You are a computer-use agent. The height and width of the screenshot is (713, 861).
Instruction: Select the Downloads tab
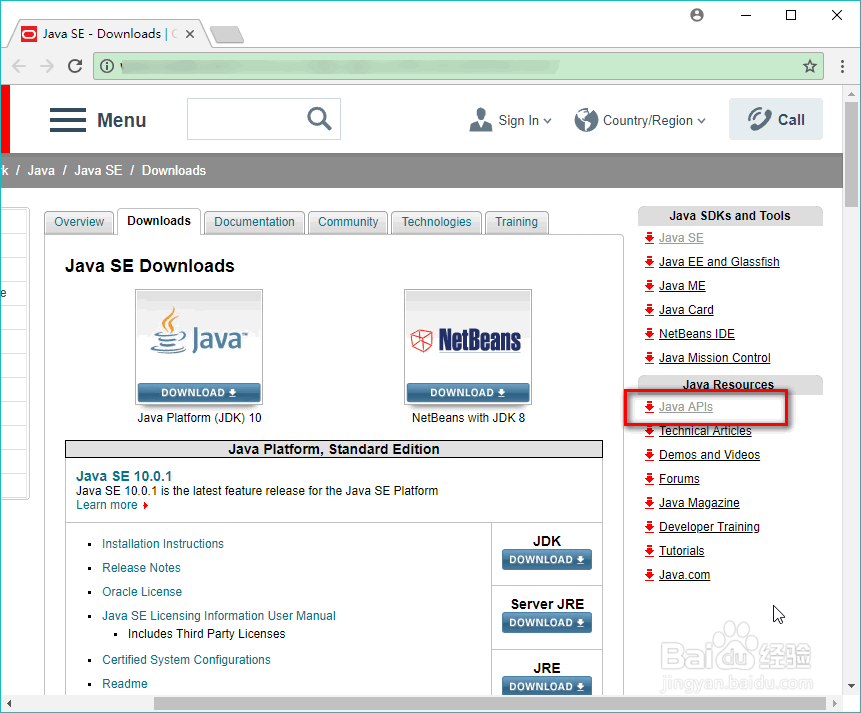(159, 221)
